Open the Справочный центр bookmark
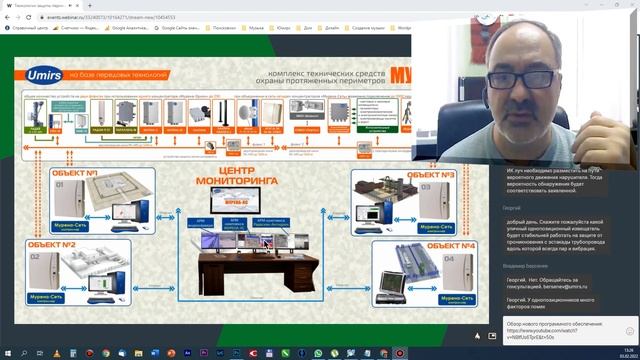640x360 pixels. (x=27, y=28)
